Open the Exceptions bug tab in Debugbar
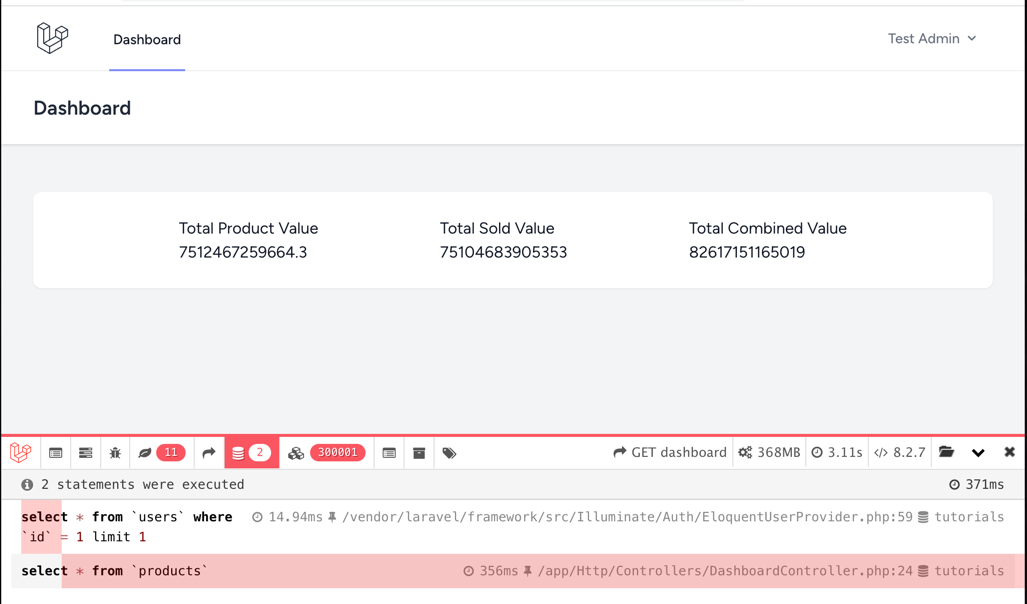The width and height of the screenshot is (1027, 604). point(115,453)
